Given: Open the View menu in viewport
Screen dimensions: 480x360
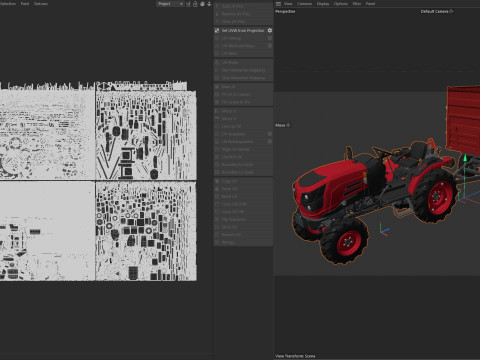Looking at the screenshot, I should 288,4.
